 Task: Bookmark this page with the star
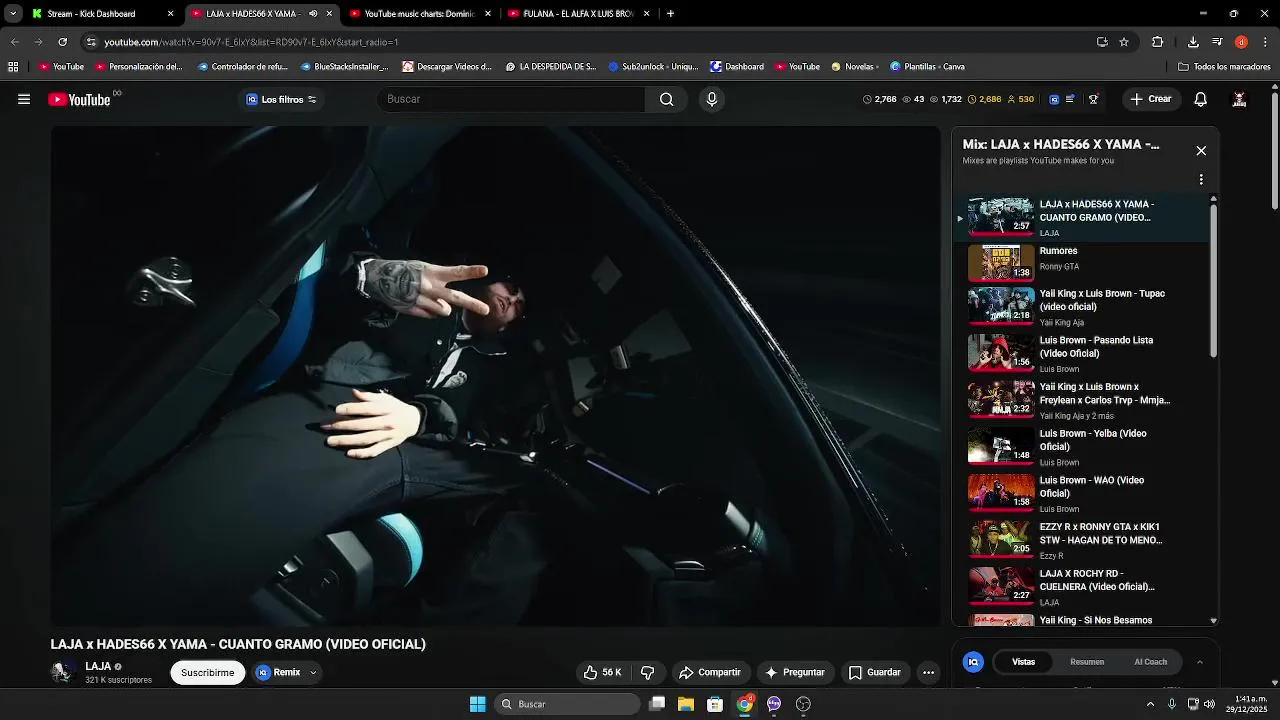tap(1124, 42)
